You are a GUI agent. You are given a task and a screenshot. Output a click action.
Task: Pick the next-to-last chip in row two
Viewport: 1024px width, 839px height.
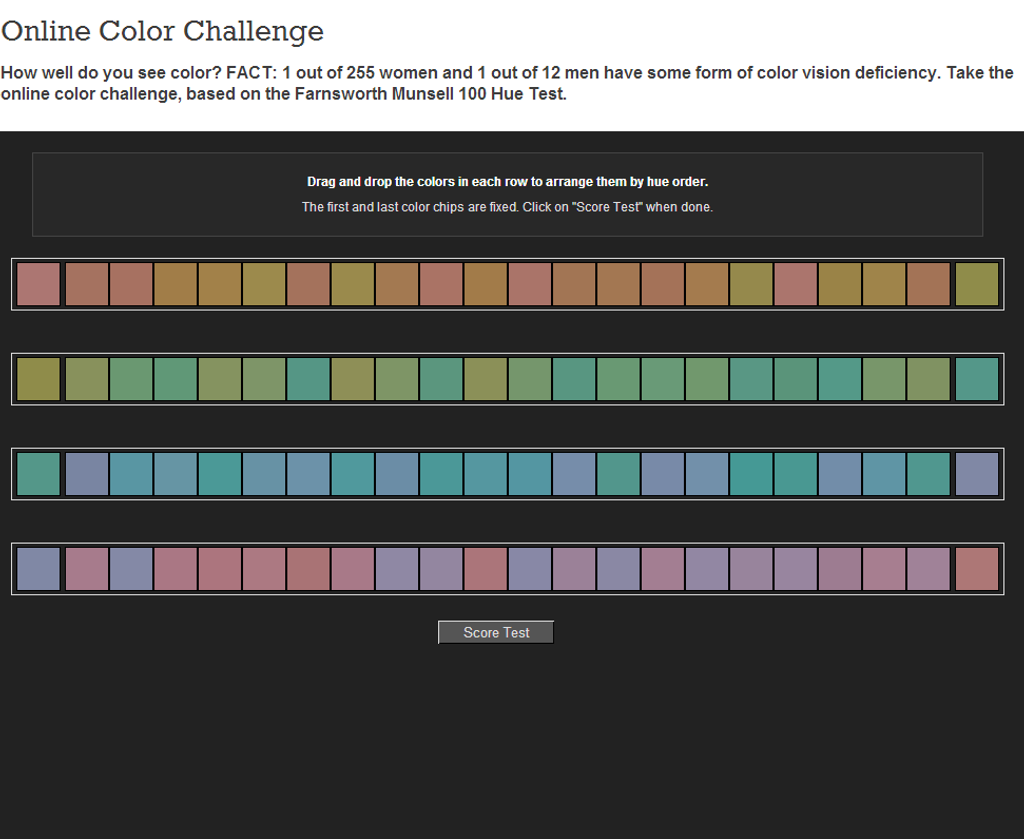click(929, 379)
